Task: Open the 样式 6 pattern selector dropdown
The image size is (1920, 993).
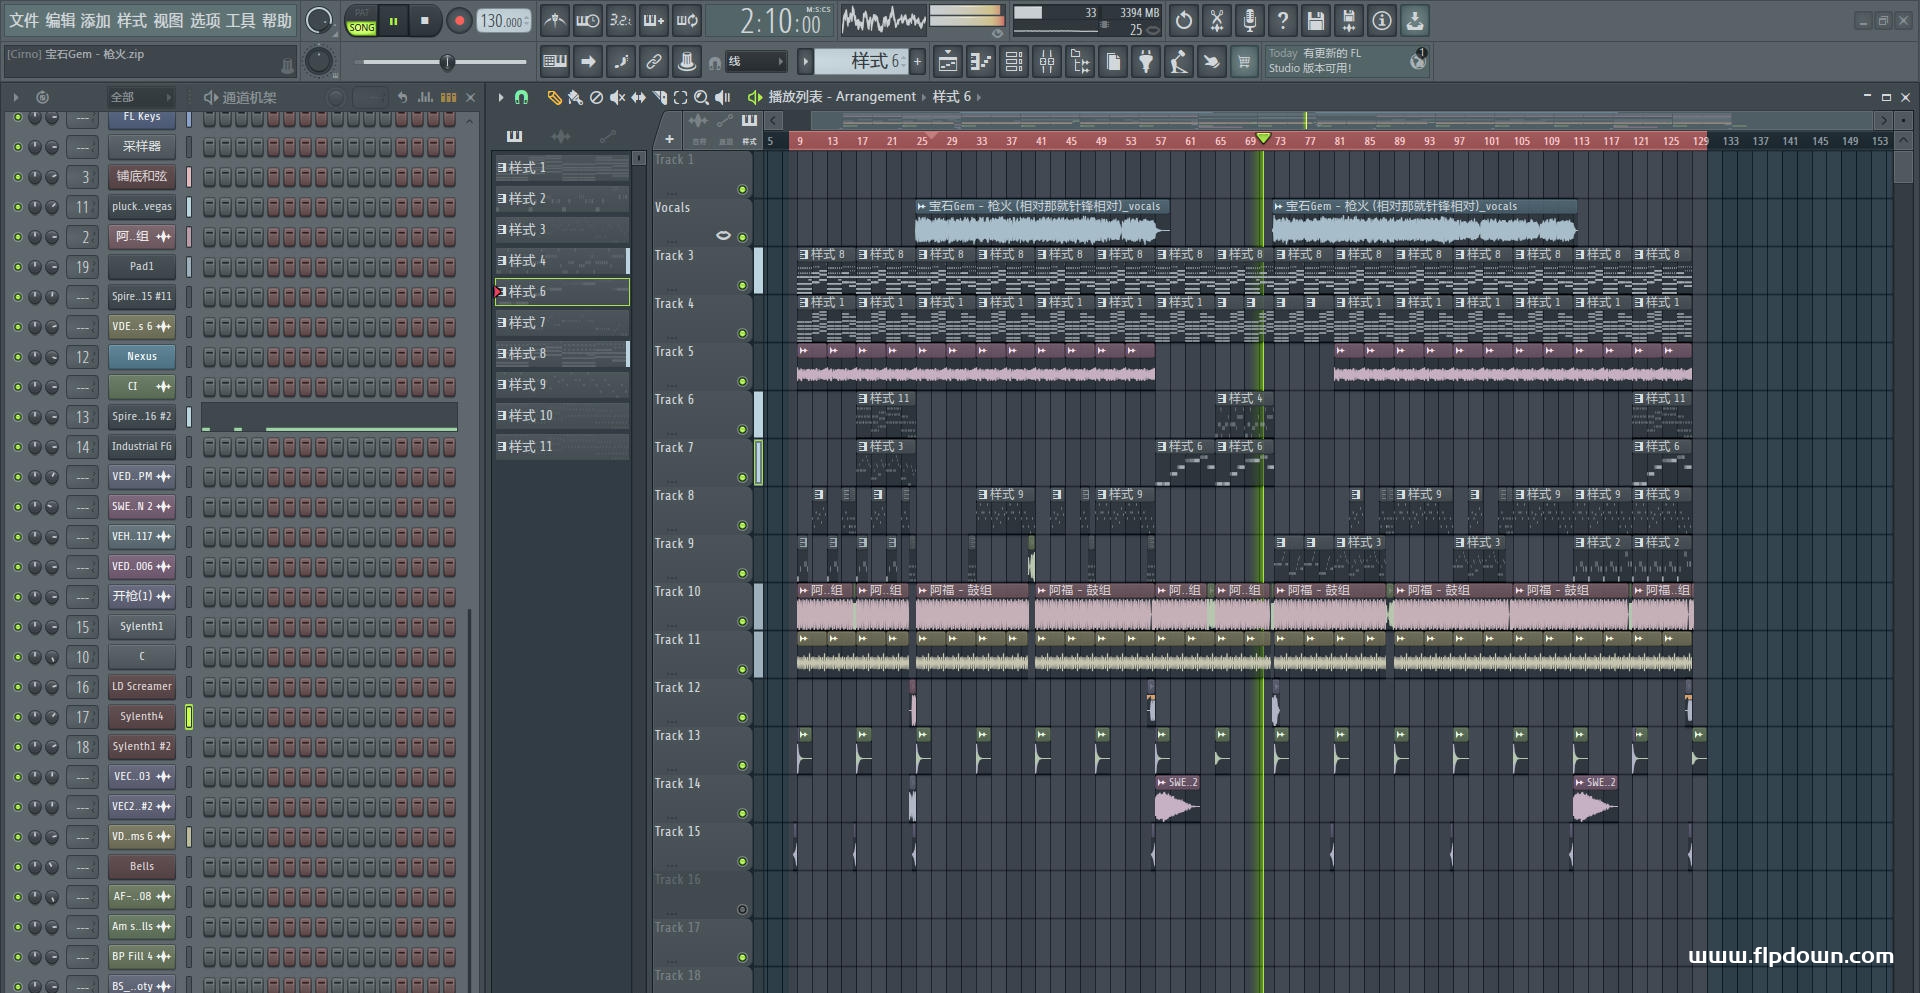Action: click(869, 62)
